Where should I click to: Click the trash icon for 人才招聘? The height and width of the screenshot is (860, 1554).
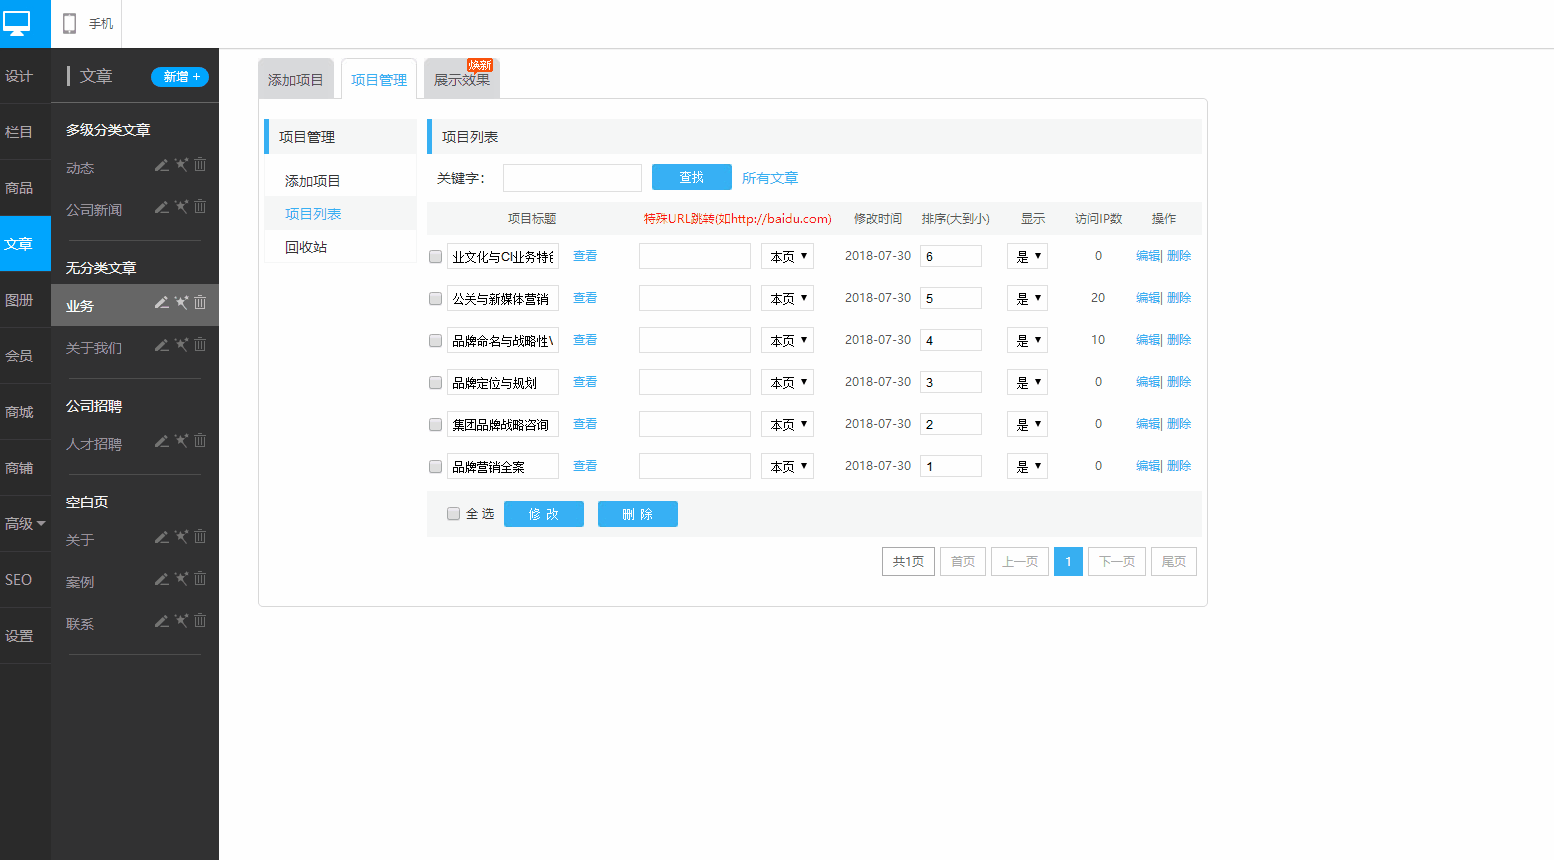tap(200, 441)
